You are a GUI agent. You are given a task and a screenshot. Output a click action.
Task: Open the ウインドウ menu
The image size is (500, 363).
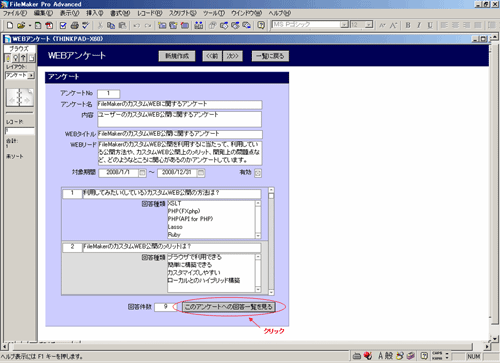click(x=246, y=13)
